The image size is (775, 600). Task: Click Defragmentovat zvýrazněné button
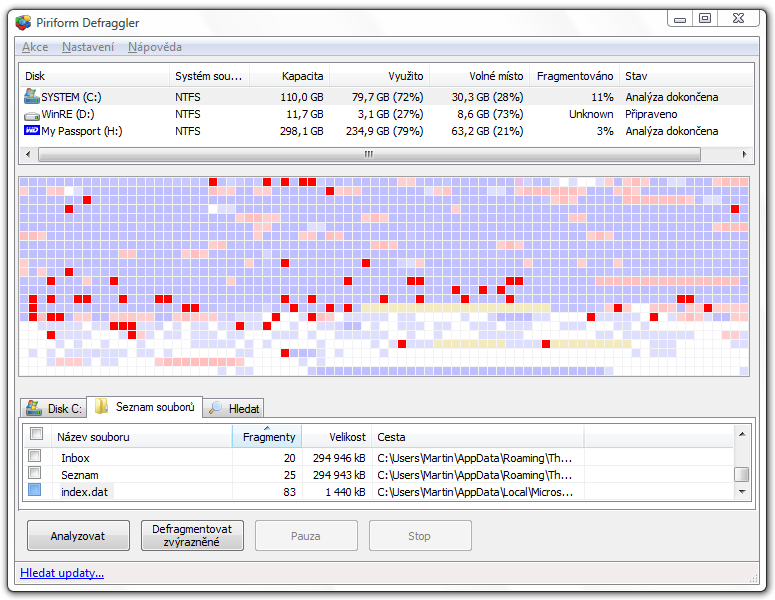(x=192, y=536)
